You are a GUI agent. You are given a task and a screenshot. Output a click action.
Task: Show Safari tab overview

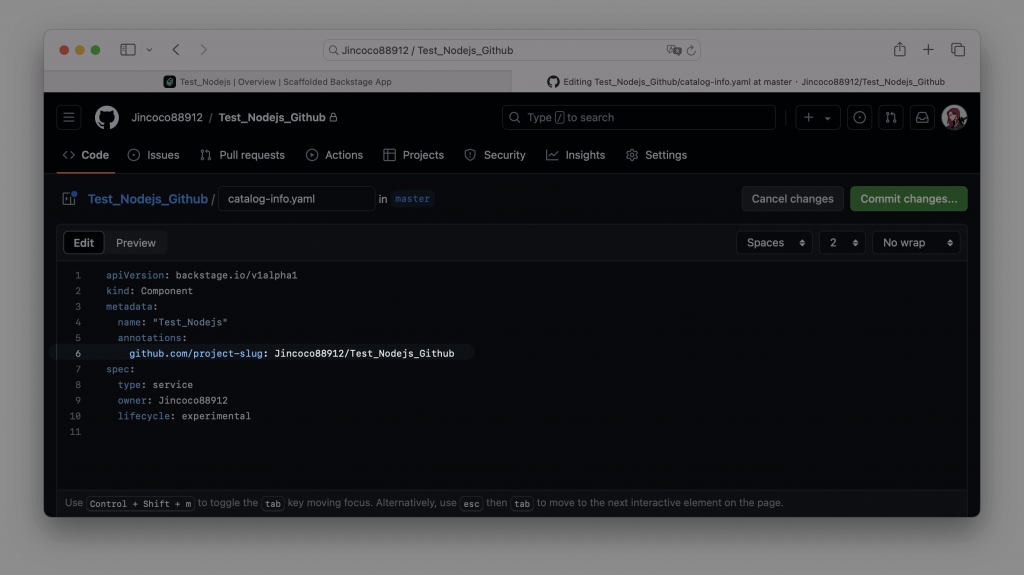958,50
